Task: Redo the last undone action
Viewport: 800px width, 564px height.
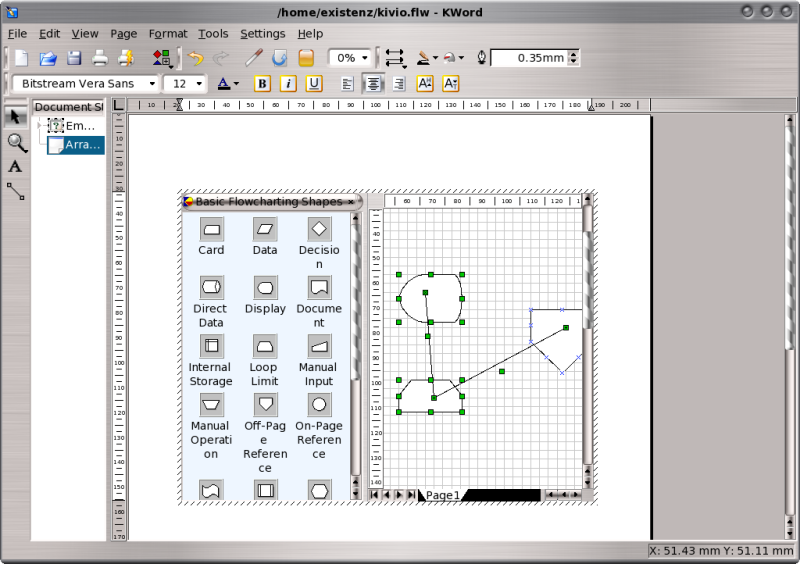Action: pyautogui.click(x=220, y=58)
